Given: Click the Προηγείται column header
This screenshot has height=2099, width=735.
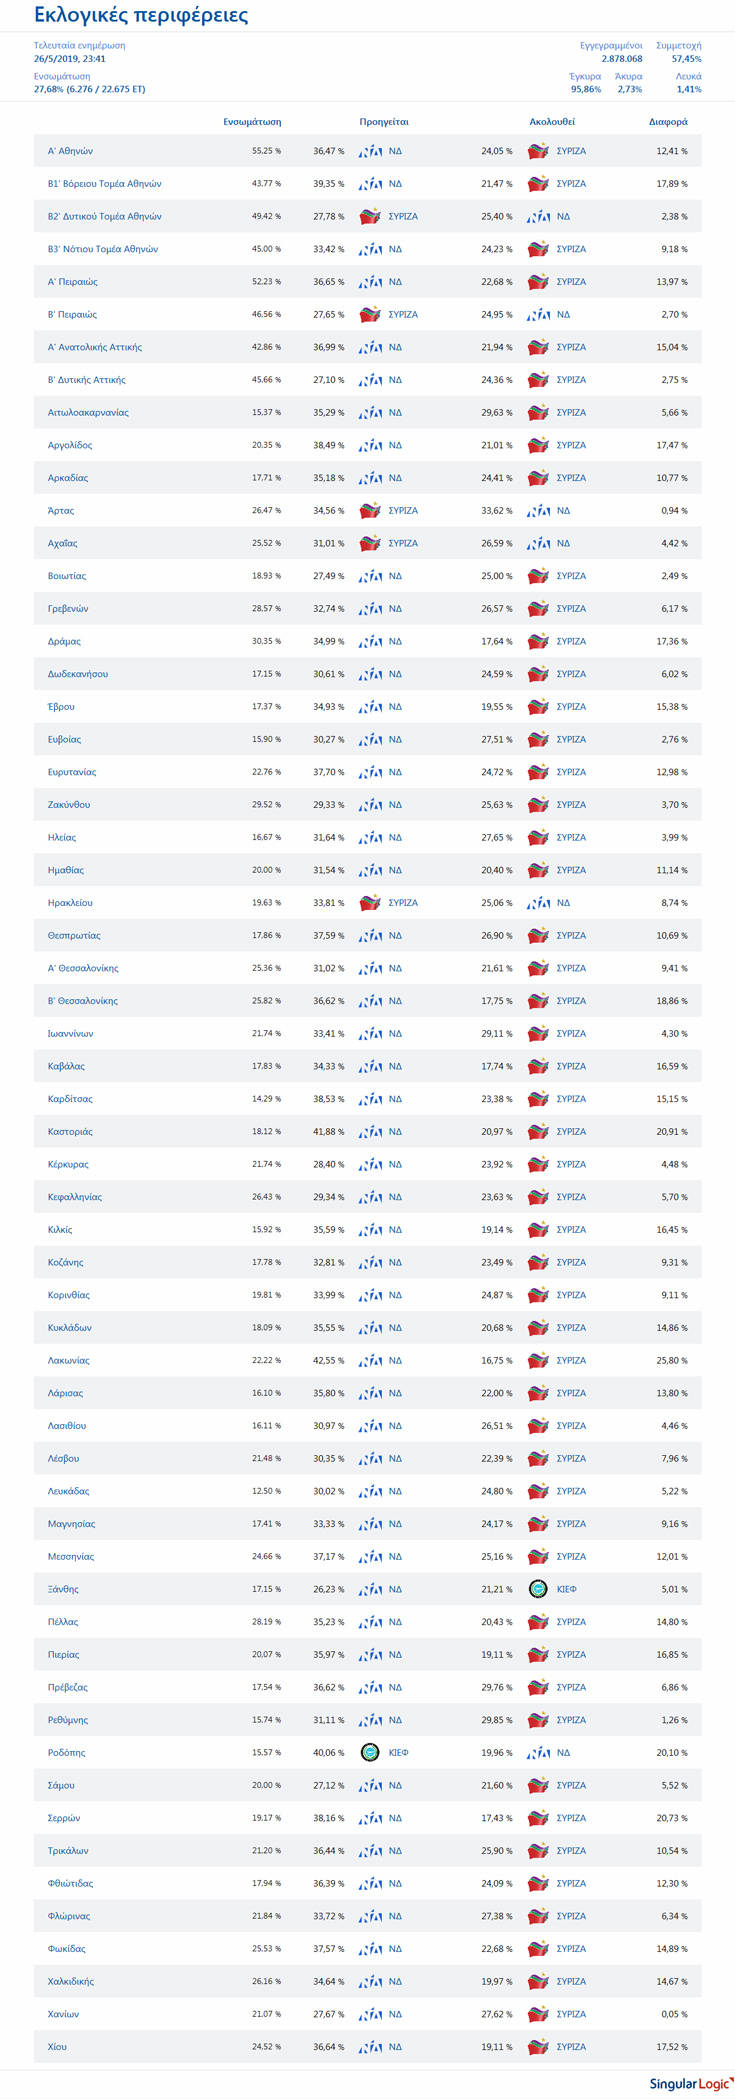Looking at the screenshot, I should [384, 122].
